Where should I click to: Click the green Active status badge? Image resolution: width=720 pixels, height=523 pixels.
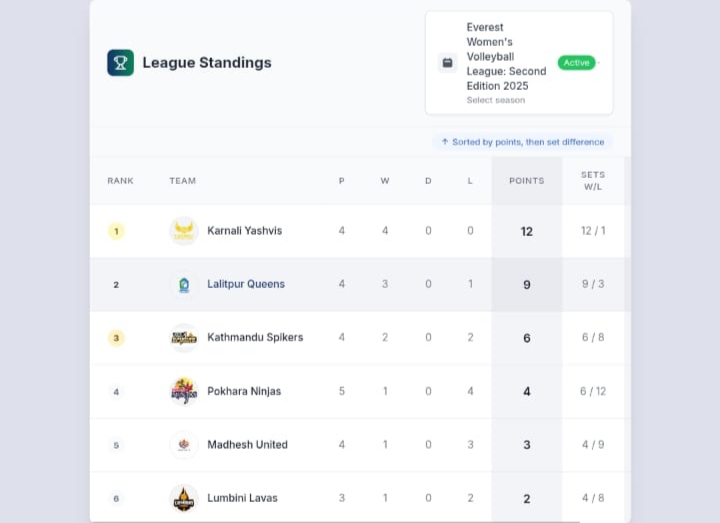(577, 63)
